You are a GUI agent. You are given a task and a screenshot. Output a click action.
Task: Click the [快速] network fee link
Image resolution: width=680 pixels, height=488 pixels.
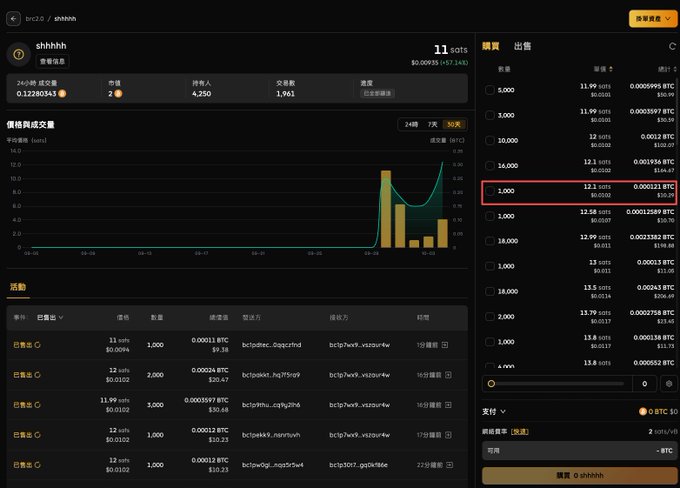tap(520, 431)
